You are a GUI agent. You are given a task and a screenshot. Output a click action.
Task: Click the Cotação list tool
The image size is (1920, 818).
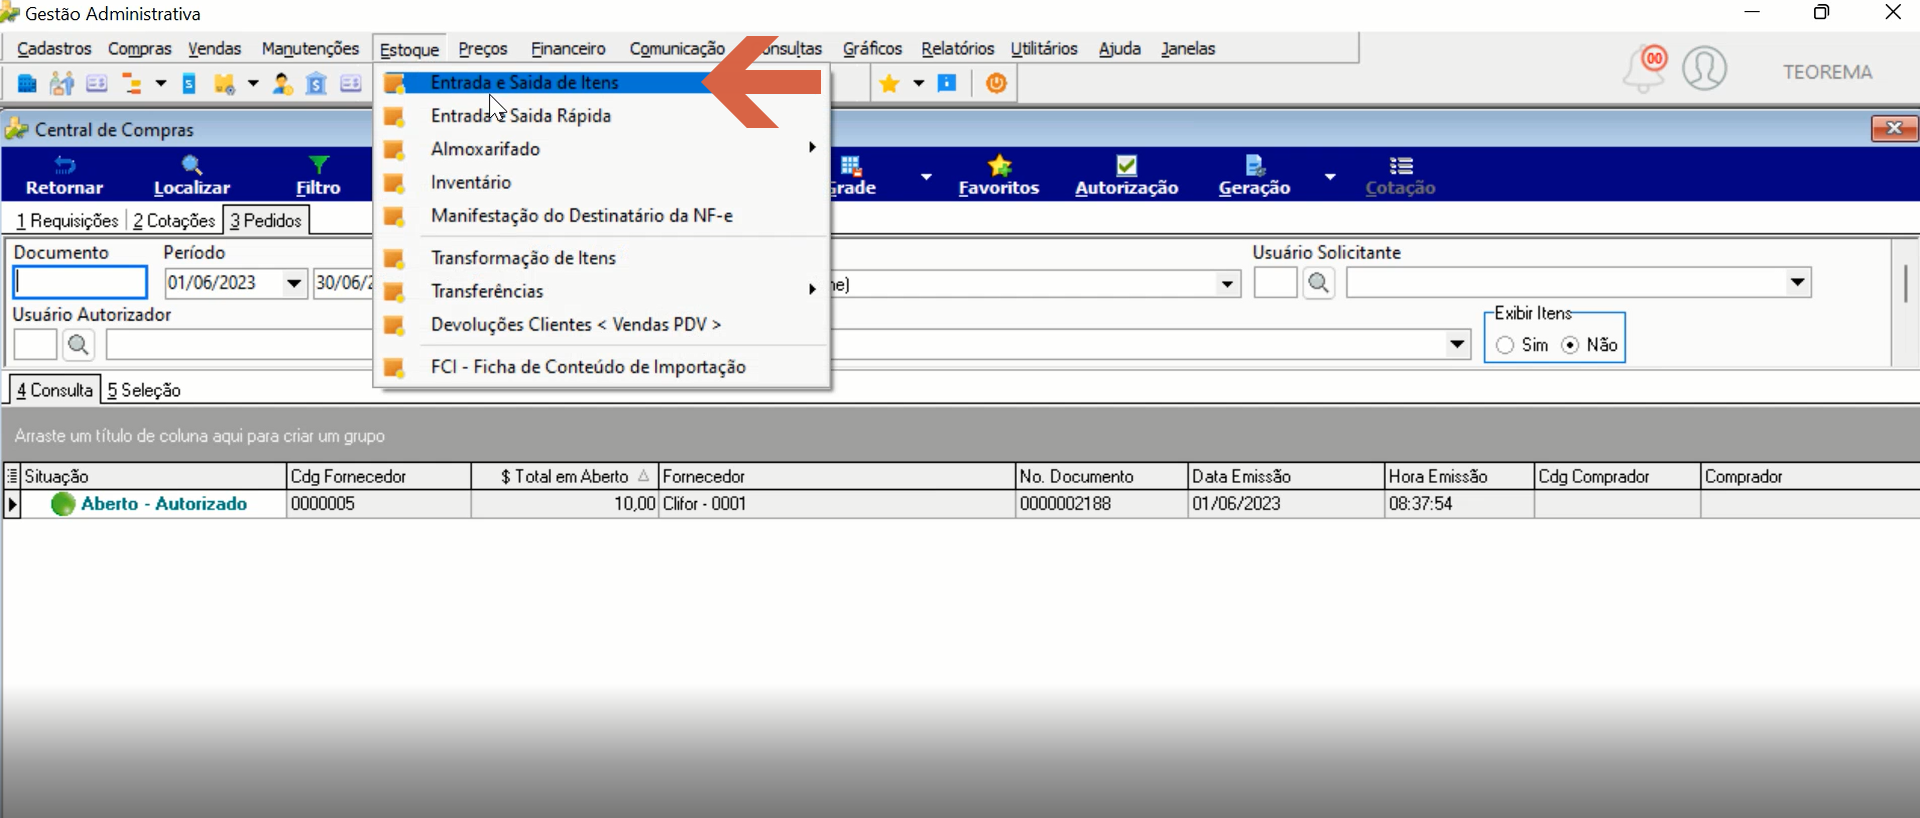coord(1400,176)
